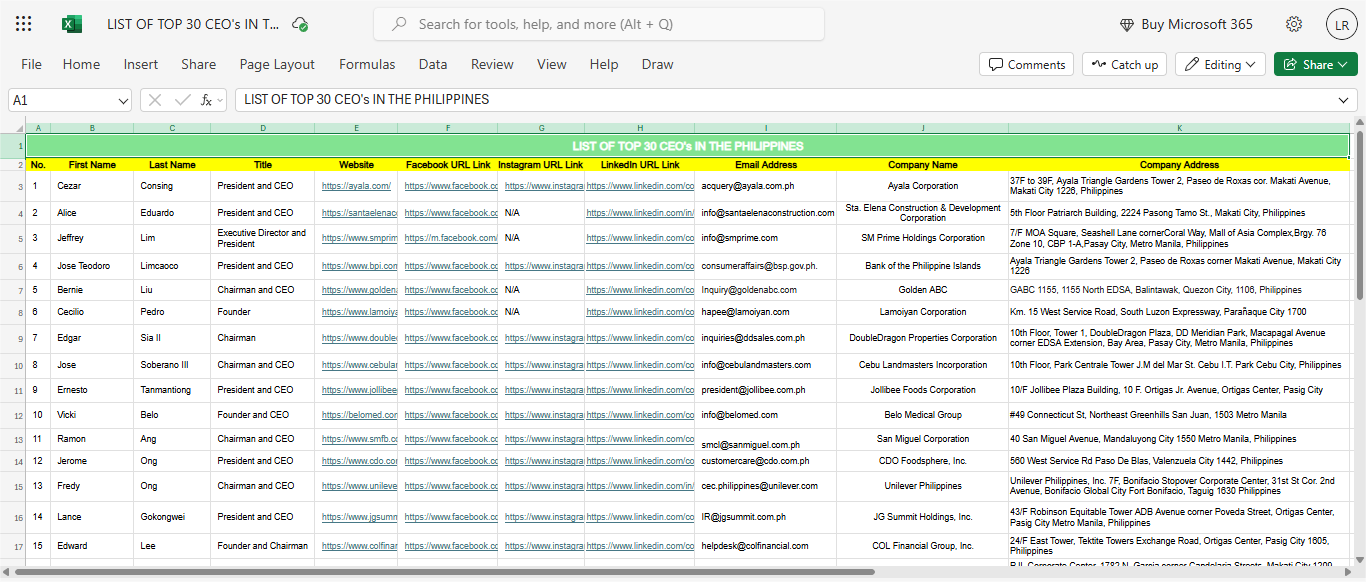Select cell info@belomed.com
This screenshot has width=1366, height=582.
pyautogui.click(x=766, y=414)
